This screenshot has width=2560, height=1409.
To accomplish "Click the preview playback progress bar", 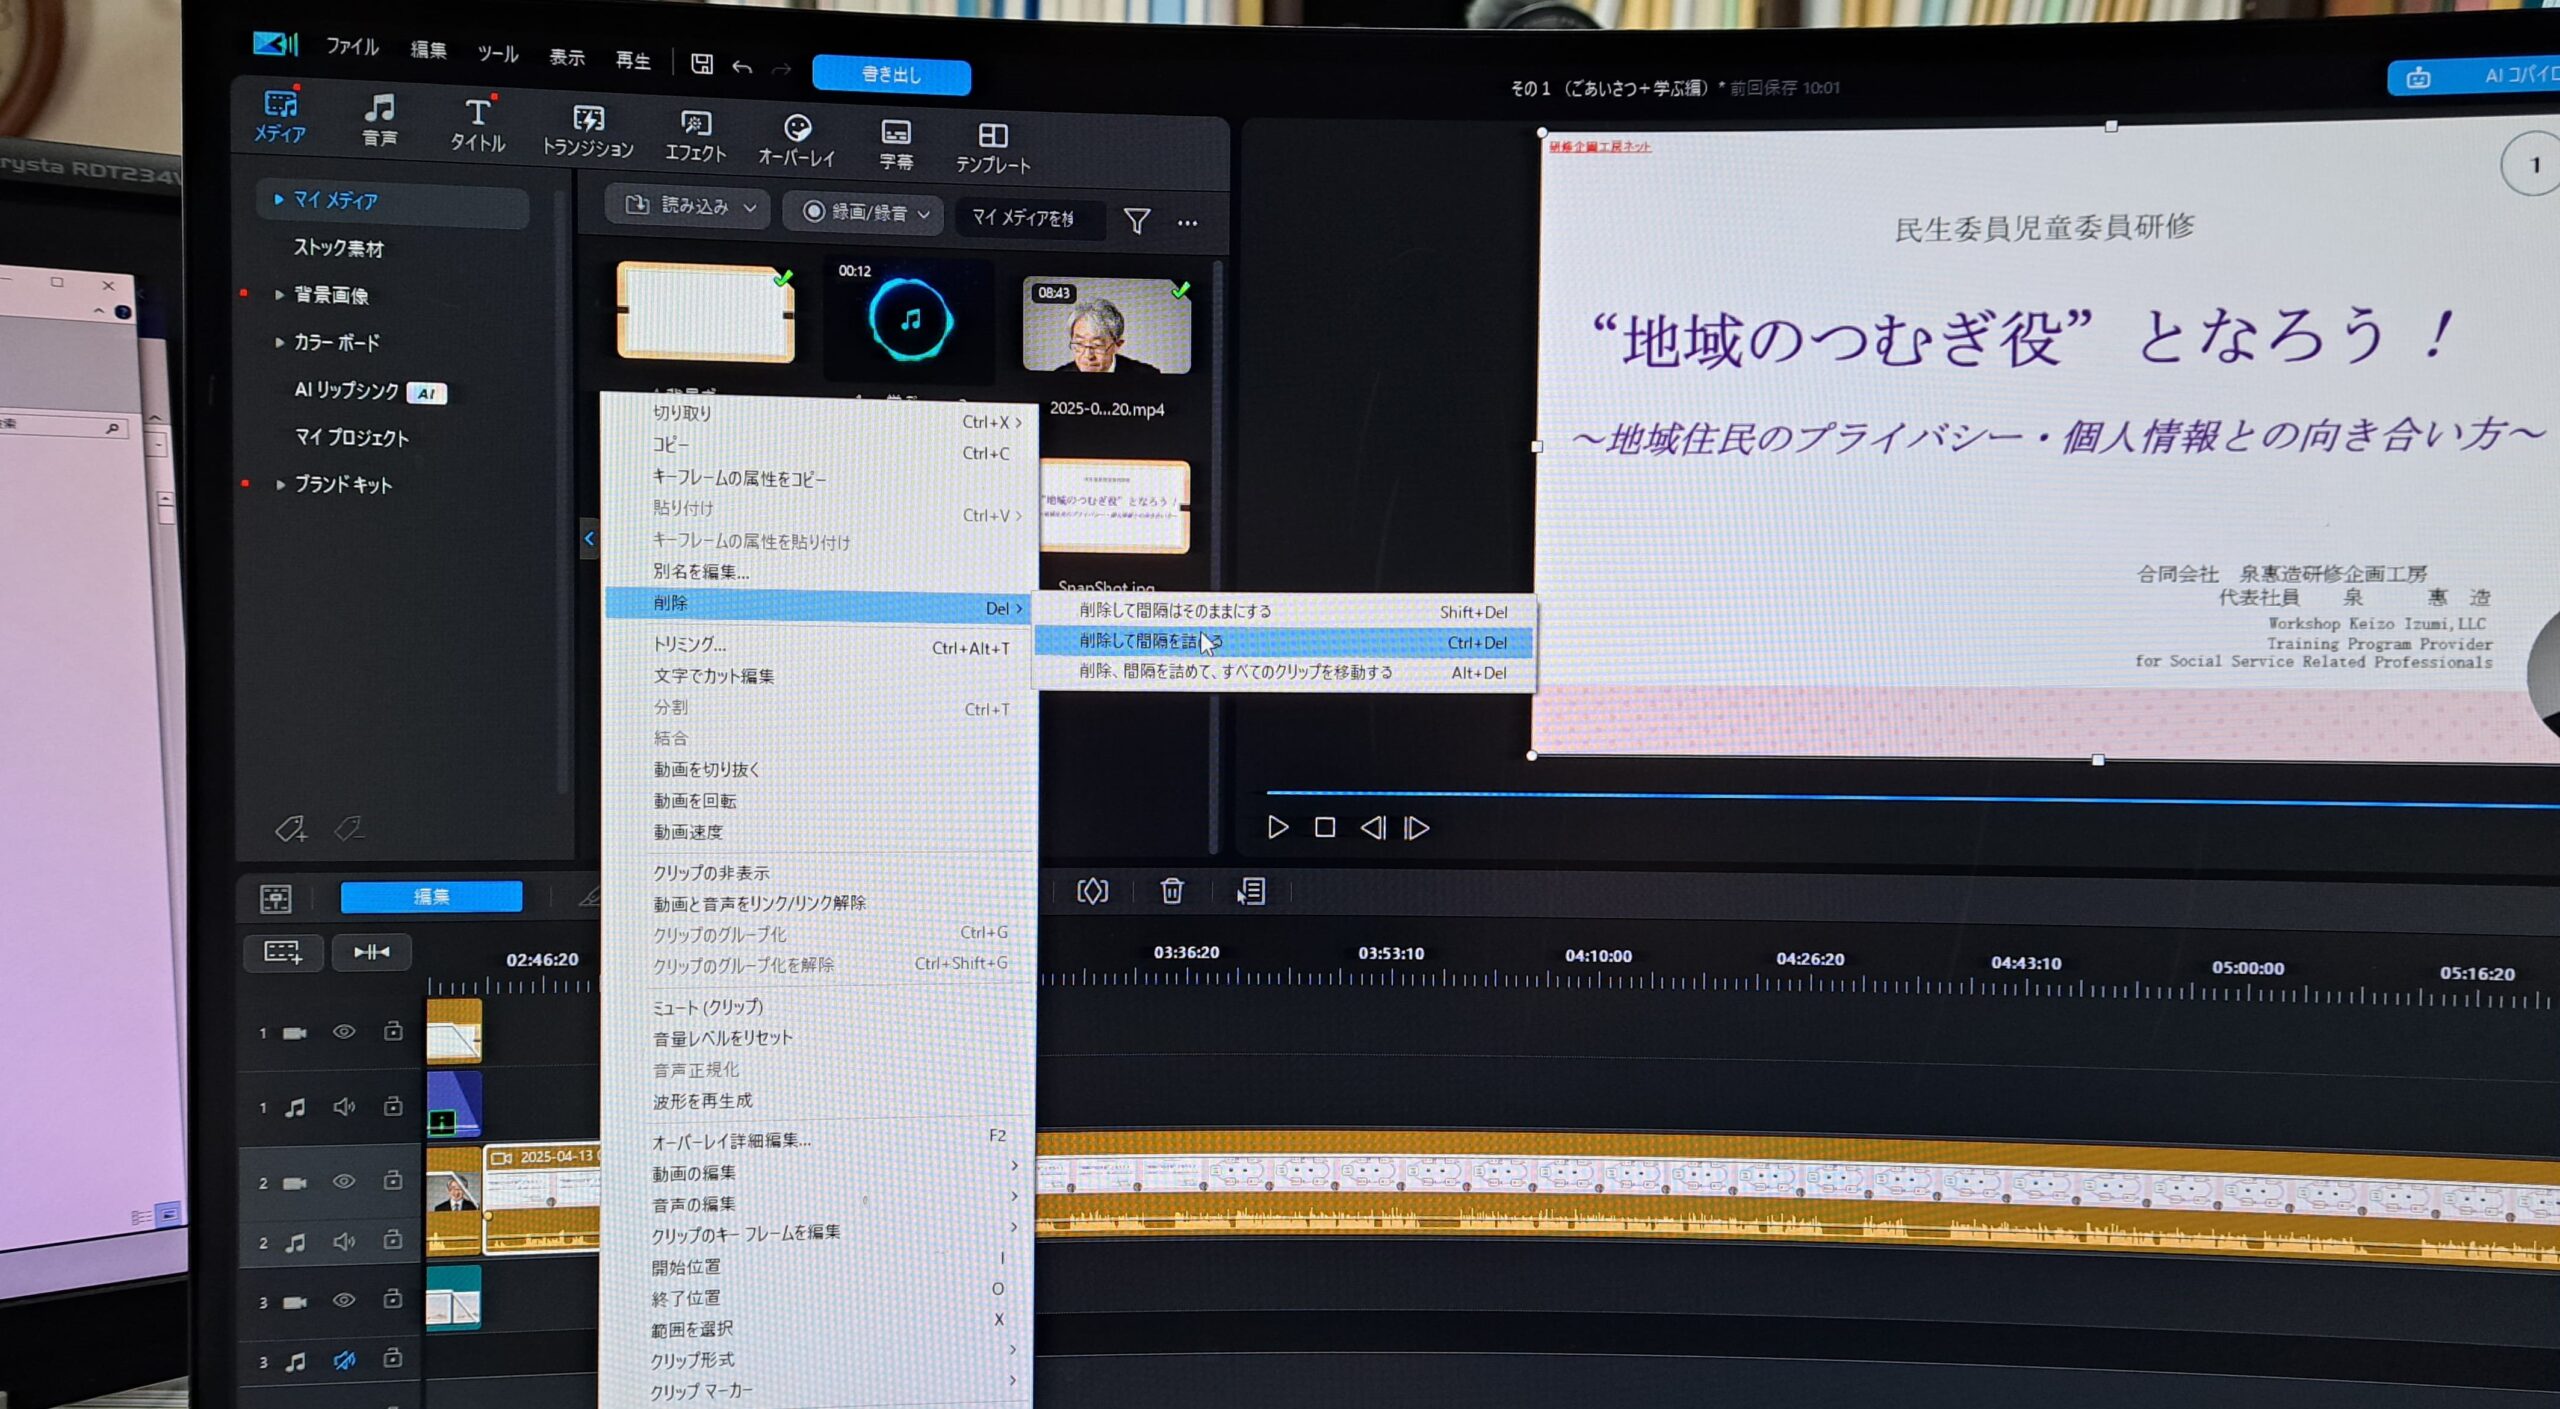I will point(1912,798).
